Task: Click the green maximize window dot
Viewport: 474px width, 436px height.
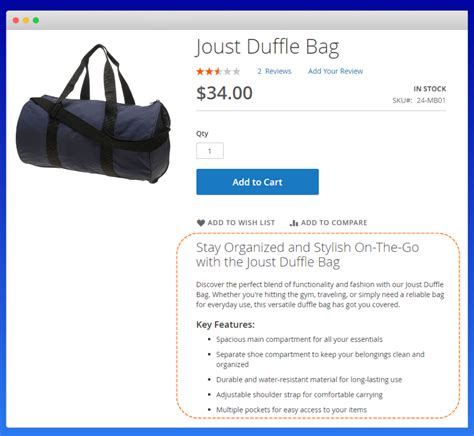Action: click(36, 20)
